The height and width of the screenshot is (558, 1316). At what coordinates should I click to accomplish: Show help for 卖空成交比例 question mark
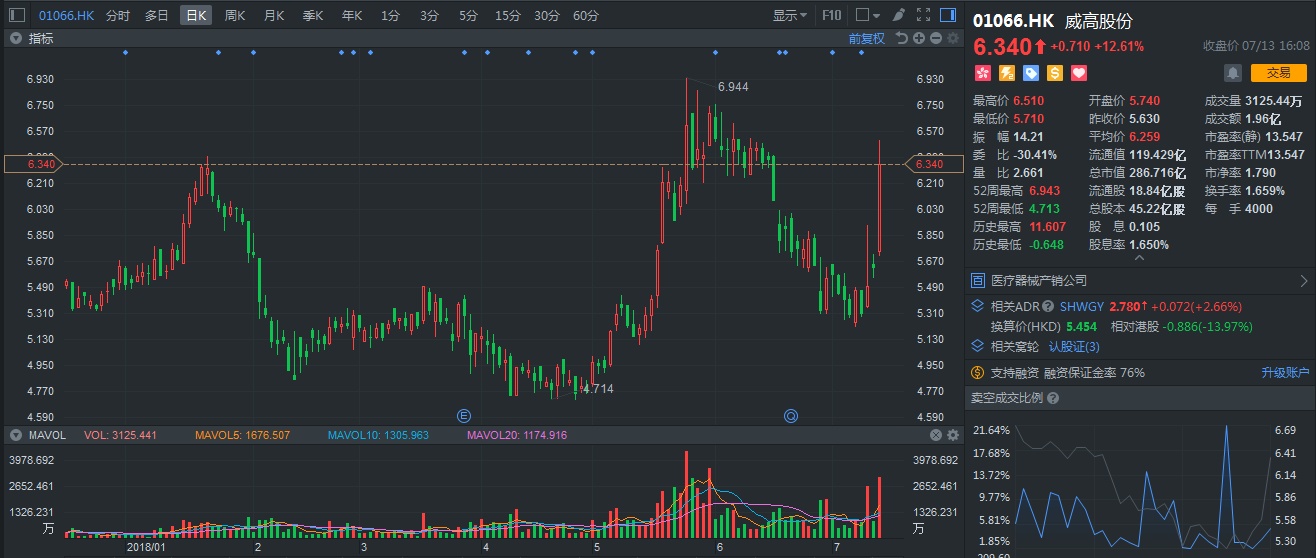click(1054, 398)
